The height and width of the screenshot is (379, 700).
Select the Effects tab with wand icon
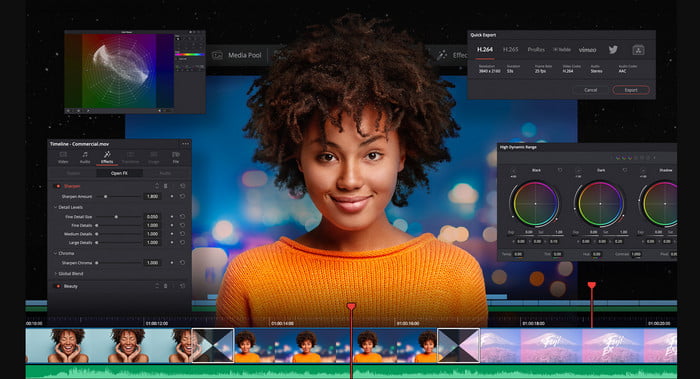(107, 157)
